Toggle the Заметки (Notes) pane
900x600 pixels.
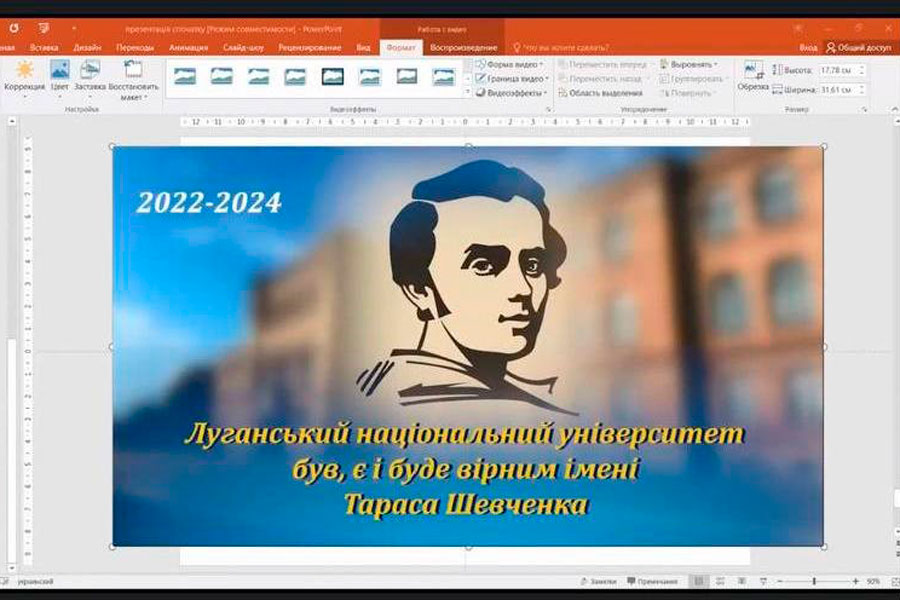point(598,582)
